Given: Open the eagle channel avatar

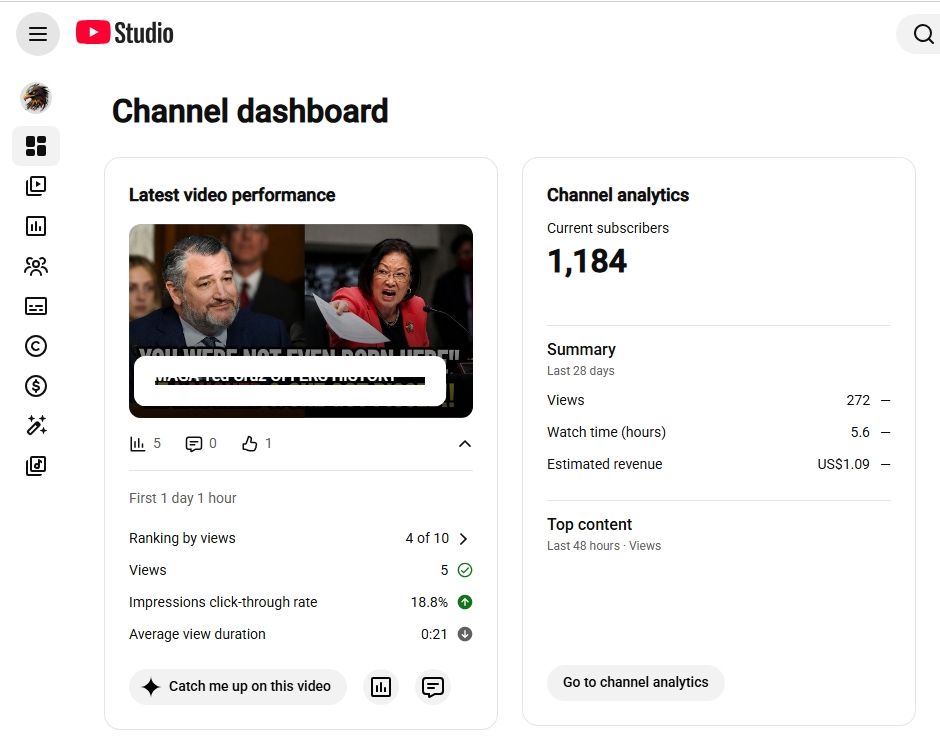Looking at the screenshot, I should [36, 98].
